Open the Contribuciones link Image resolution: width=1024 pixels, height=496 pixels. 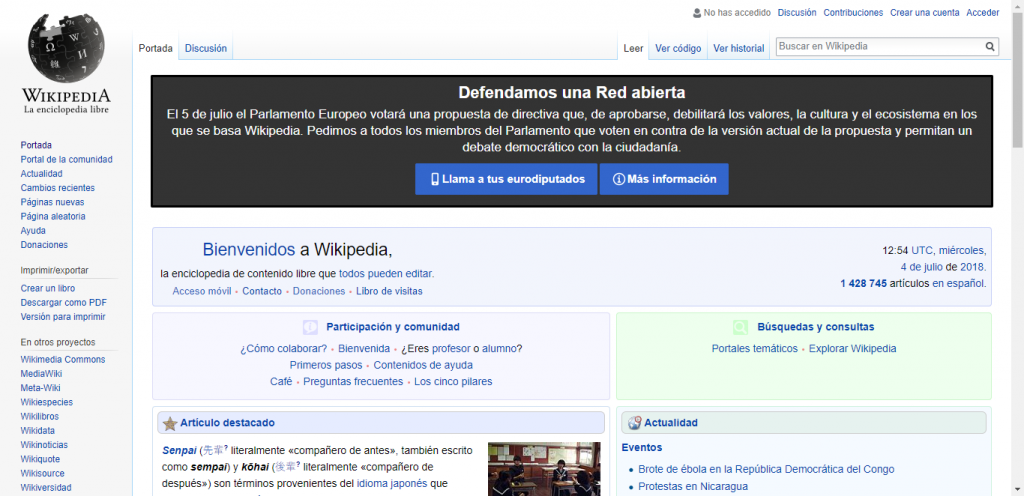click(x=853, y=12)
